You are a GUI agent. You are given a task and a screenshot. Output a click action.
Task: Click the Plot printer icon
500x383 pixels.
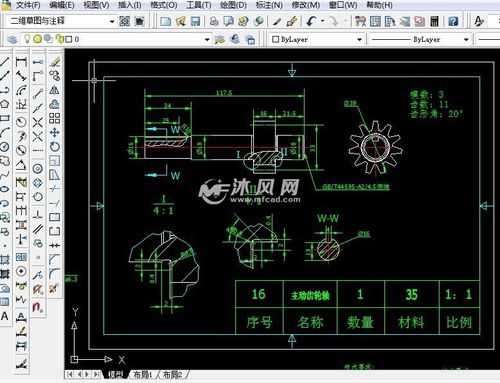point(214,21)
